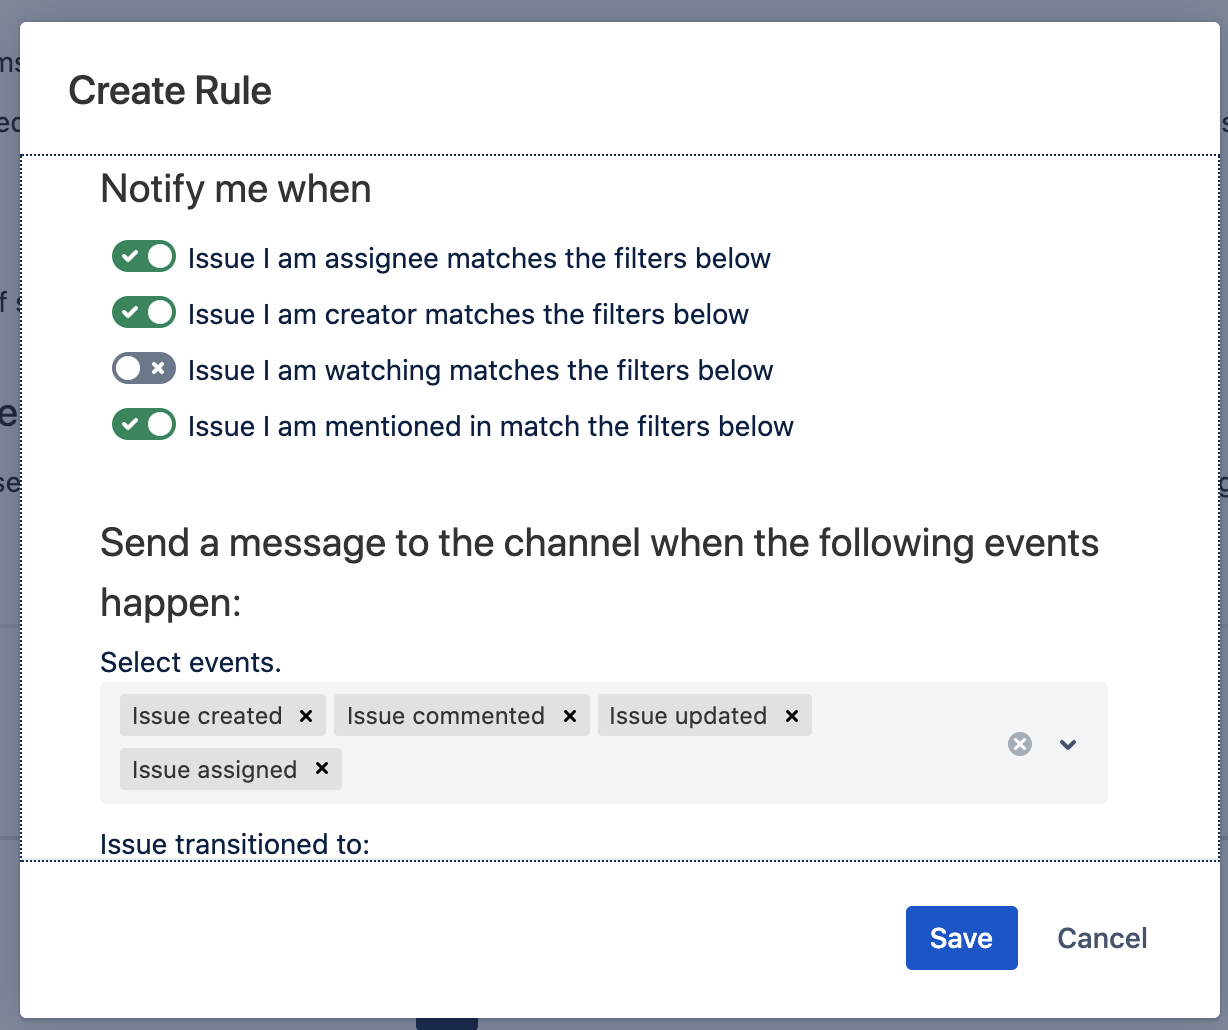Viewport: 1228px width, 1030px height.
Task: Click the 'Issue I am mentioned' label
Action: 490,426
